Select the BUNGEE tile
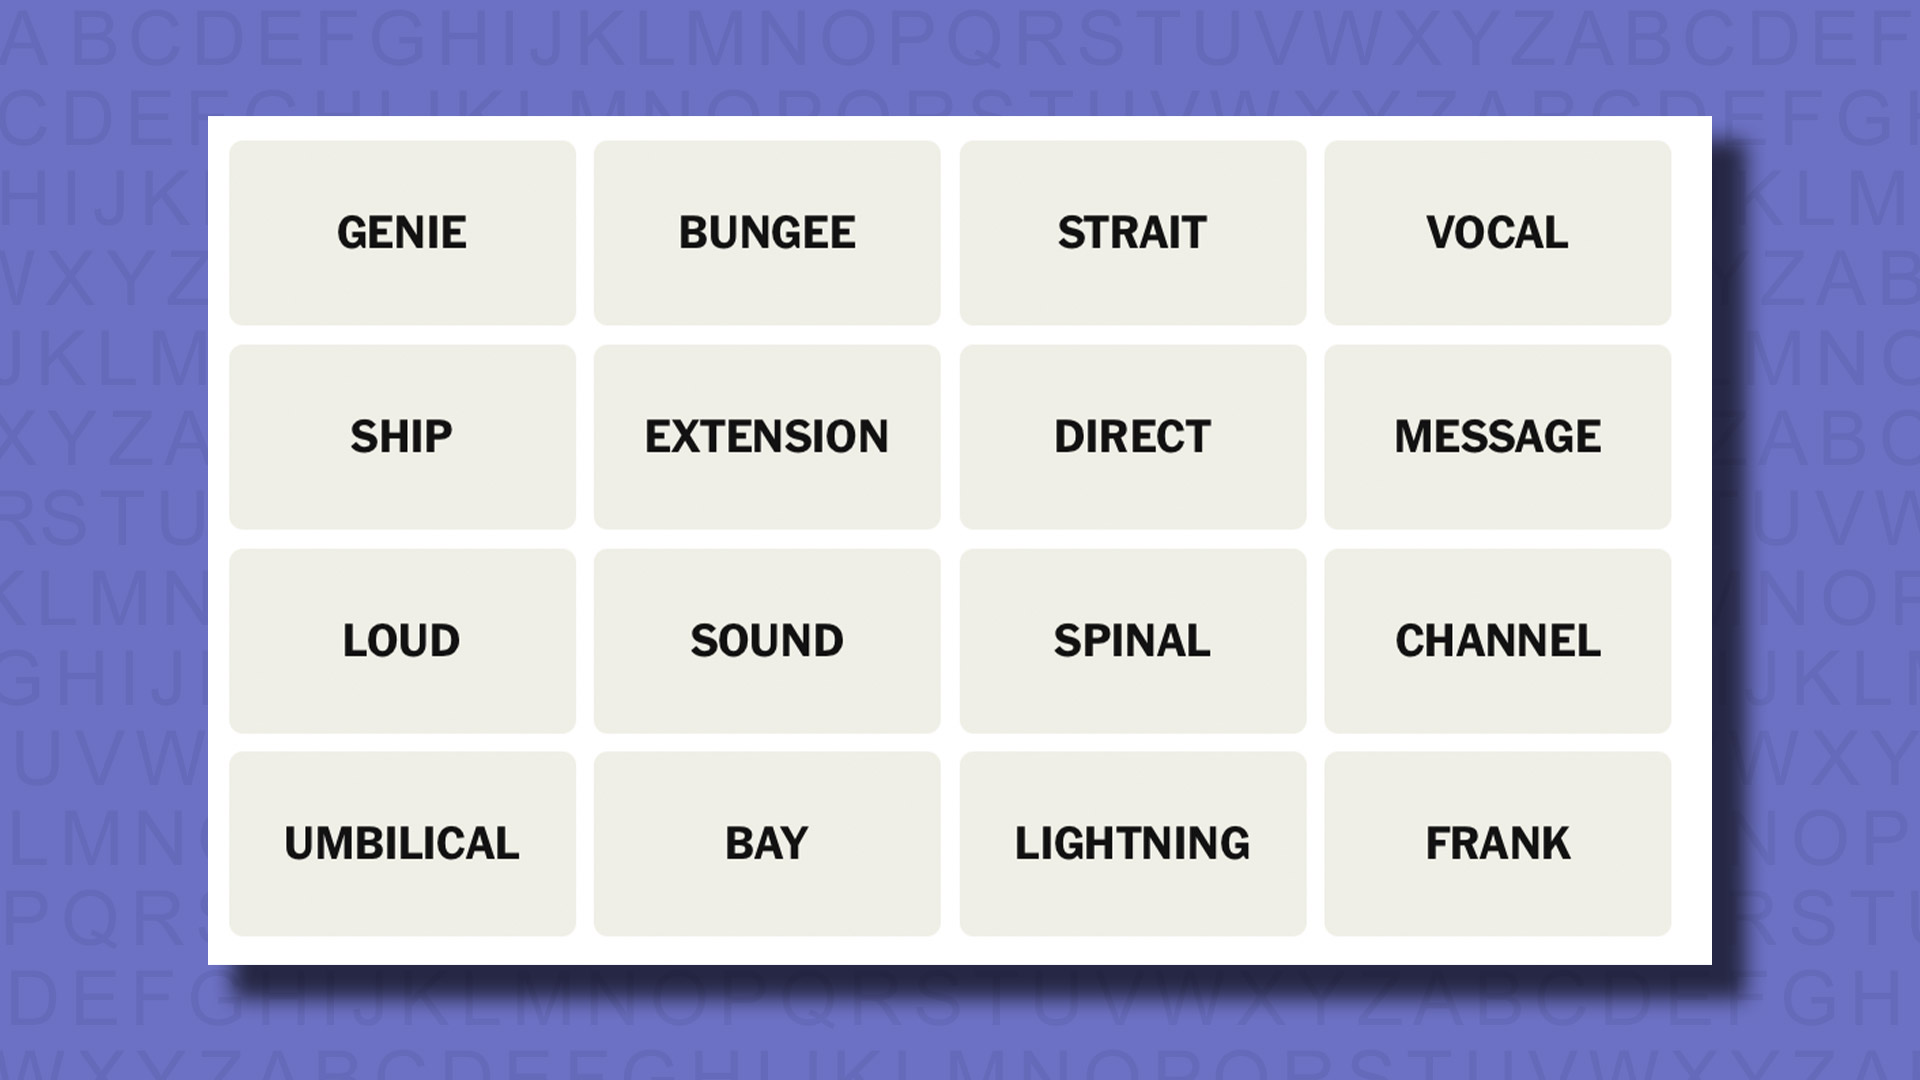The height and width of the screenshot is (1080, 1920). point(766,232)
